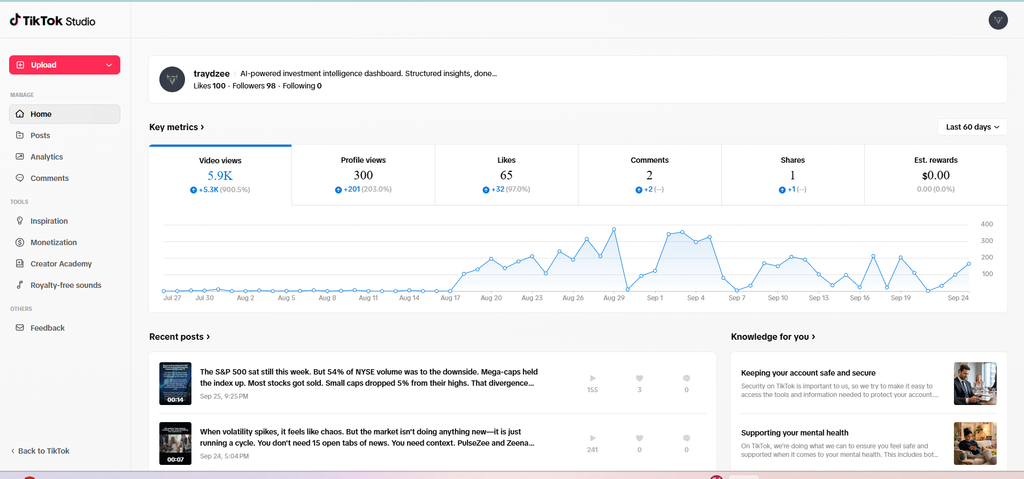Click the Analytics chart icon
This screenshot has height=479, width=1024.
pos(20,157)
